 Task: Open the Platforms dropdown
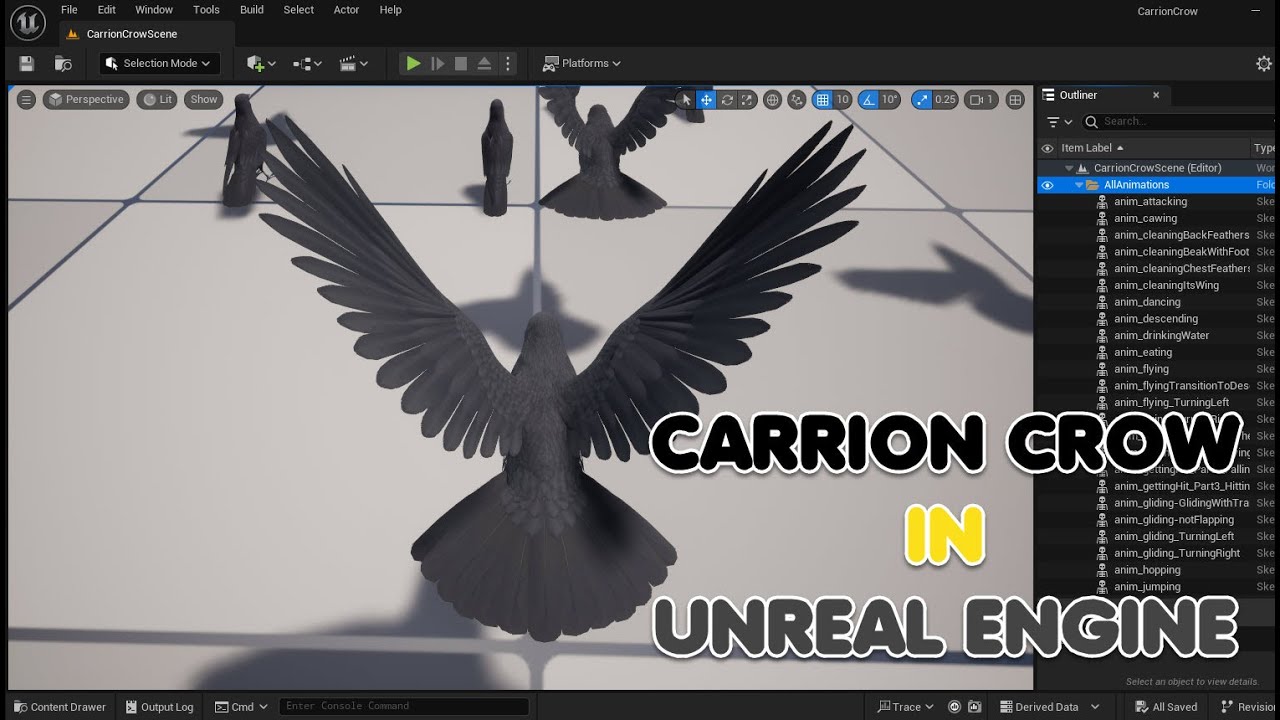pyautogui.click(x=581, y=63)
